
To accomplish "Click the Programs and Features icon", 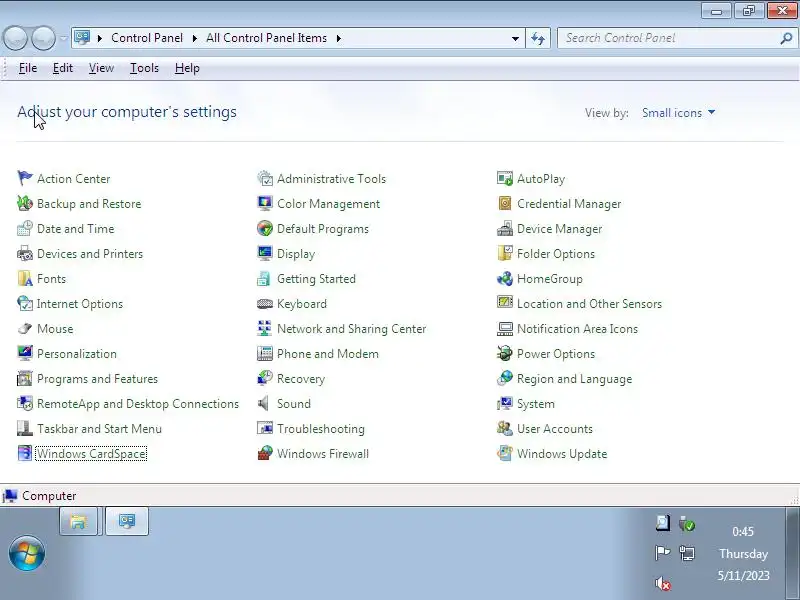I will click(x=24, y=379).
